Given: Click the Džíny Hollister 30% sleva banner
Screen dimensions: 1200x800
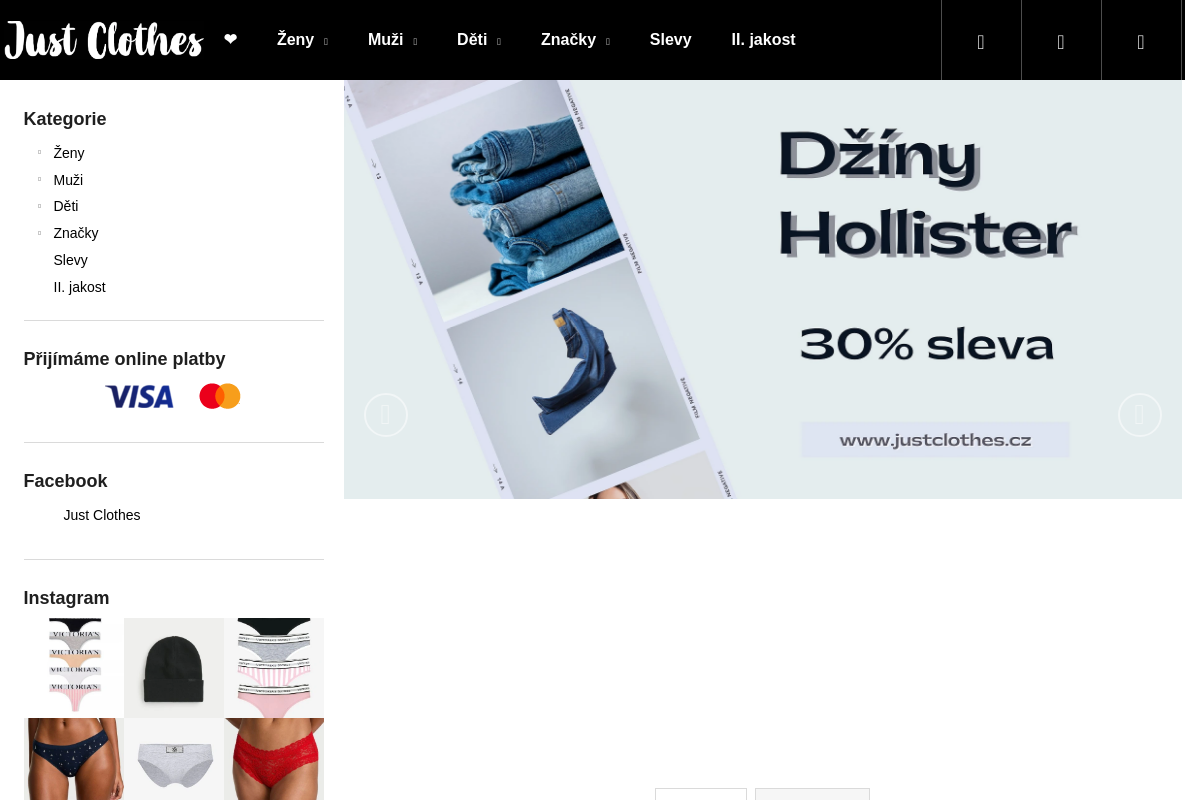Looking at the screenshot, I should pos(763,289).
